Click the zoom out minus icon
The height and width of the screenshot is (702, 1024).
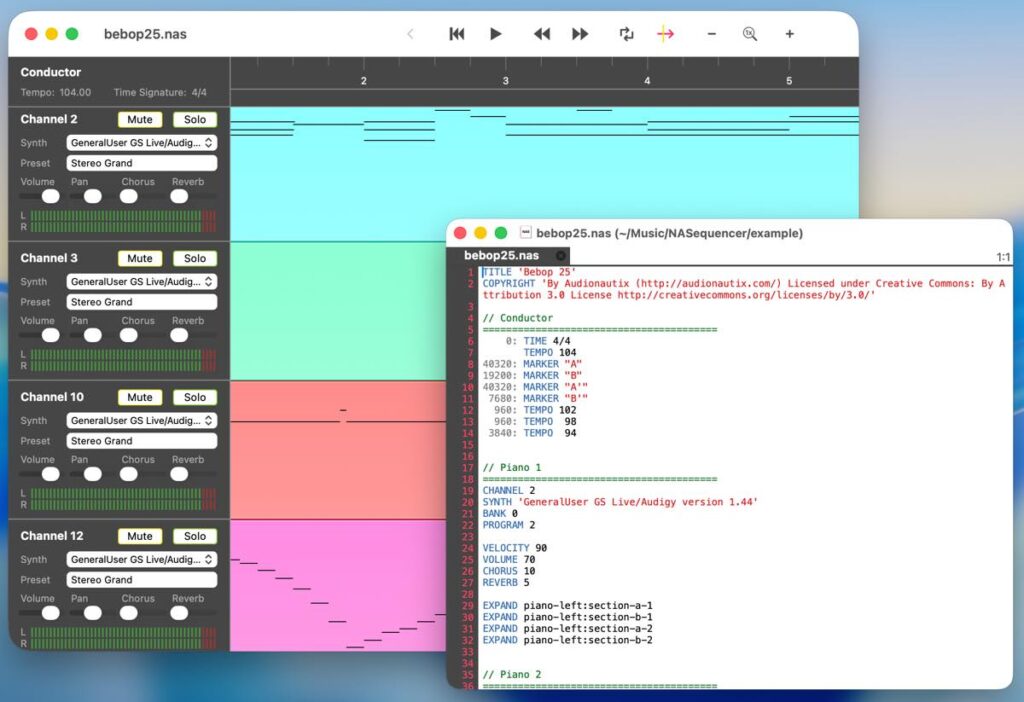(x=711, y=34)
